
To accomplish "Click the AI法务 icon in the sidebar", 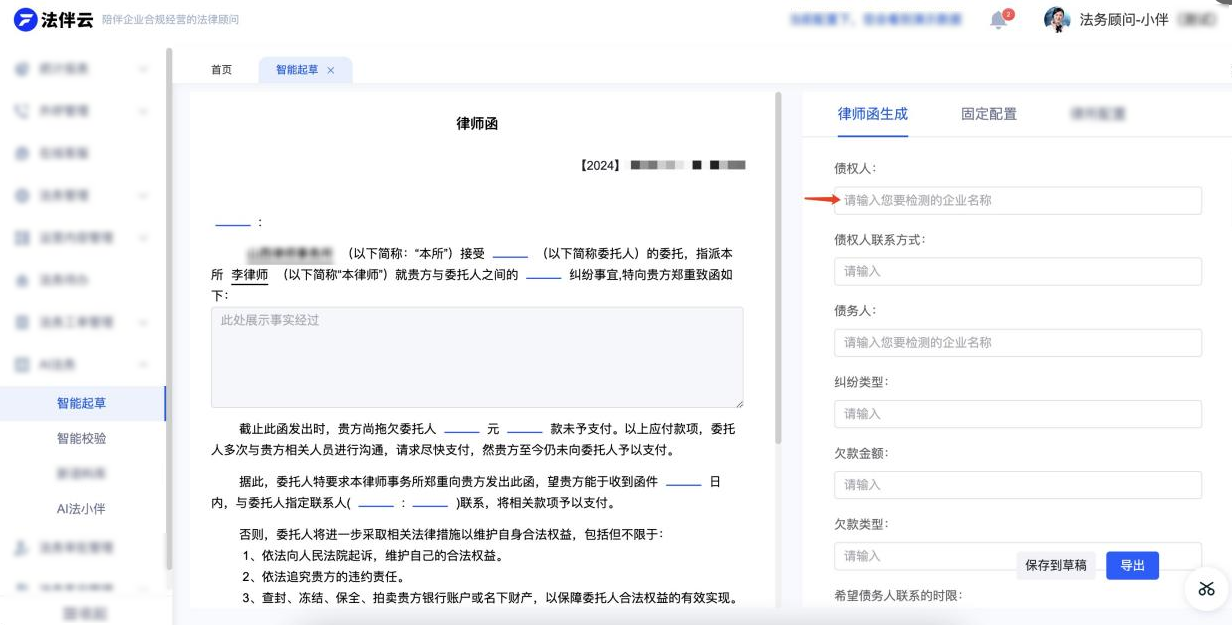I will [x=22, y=365].
